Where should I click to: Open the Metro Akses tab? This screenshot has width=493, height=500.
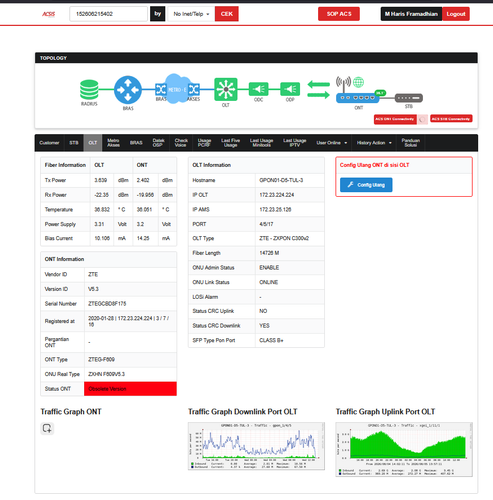tap(113, 143)
